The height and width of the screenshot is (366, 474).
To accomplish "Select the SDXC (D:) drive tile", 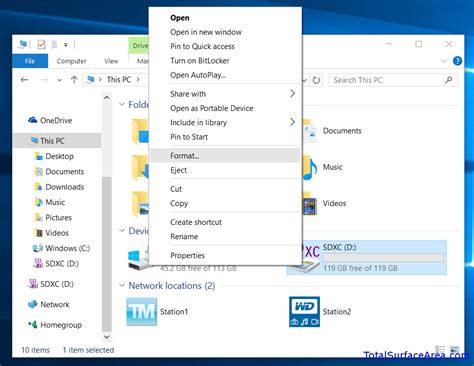I will pyautogui.click(x=366, y=258).
